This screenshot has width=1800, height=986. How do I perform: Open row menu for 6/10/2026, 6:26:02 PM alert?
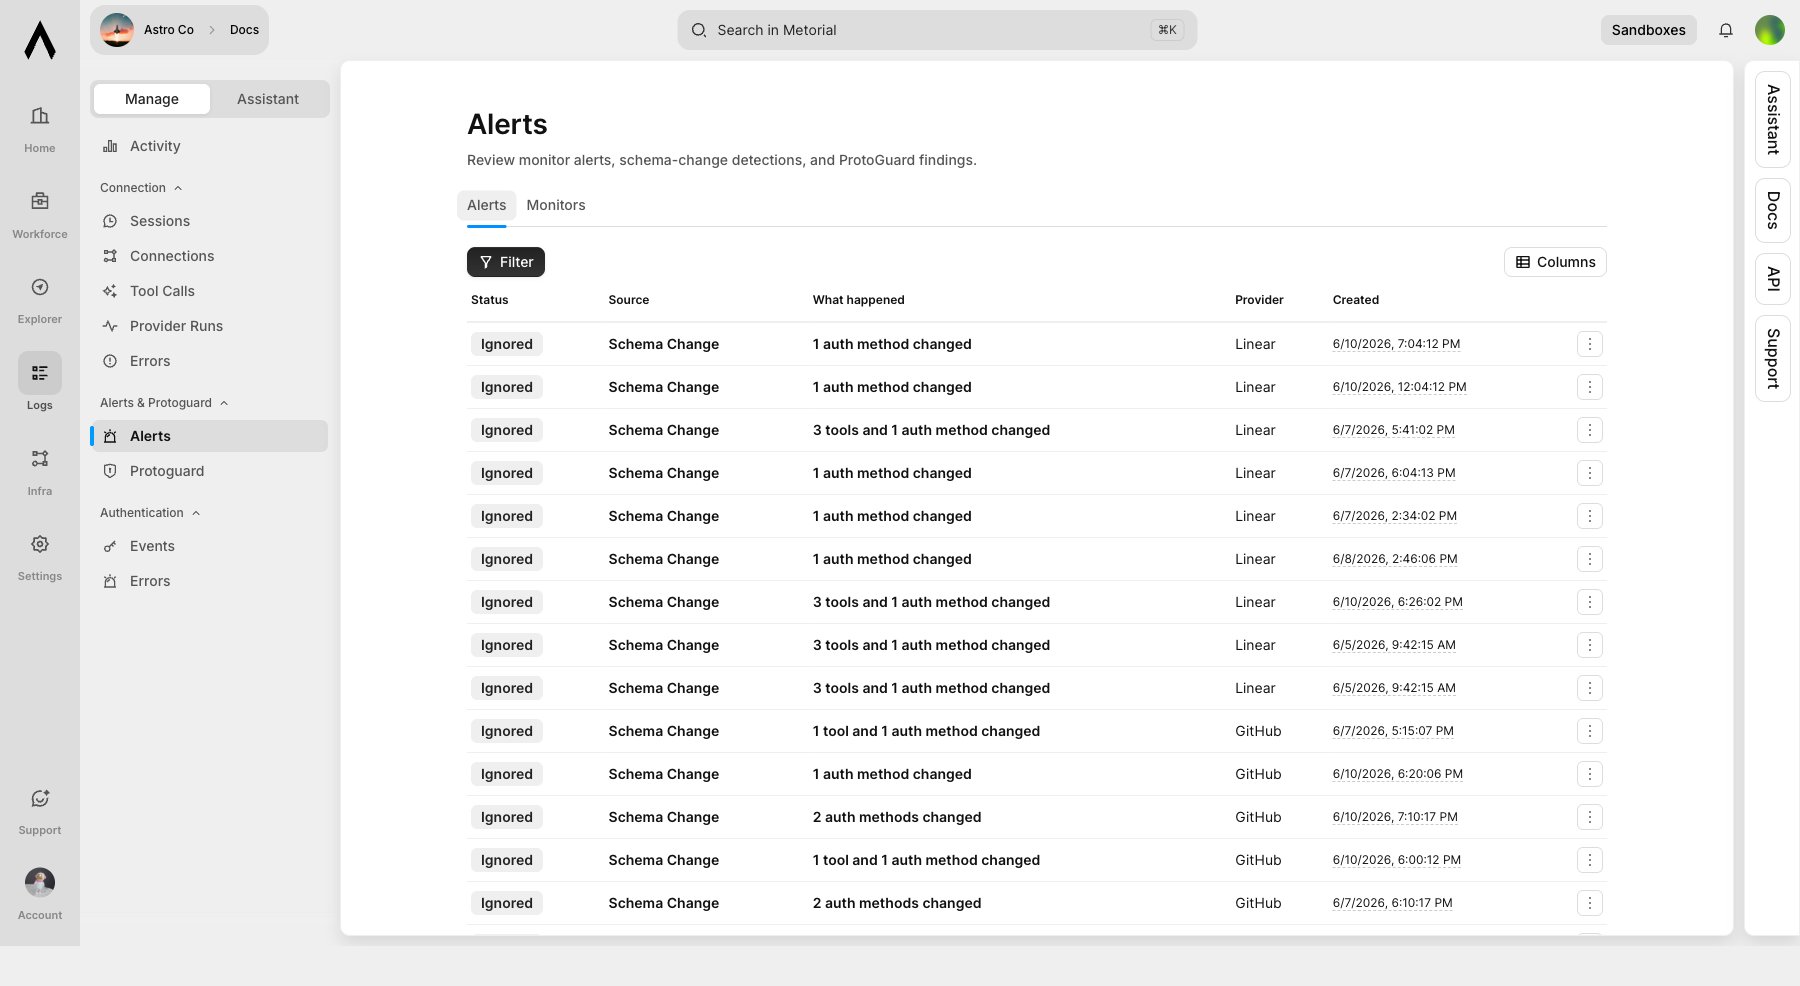[1590, 602]
